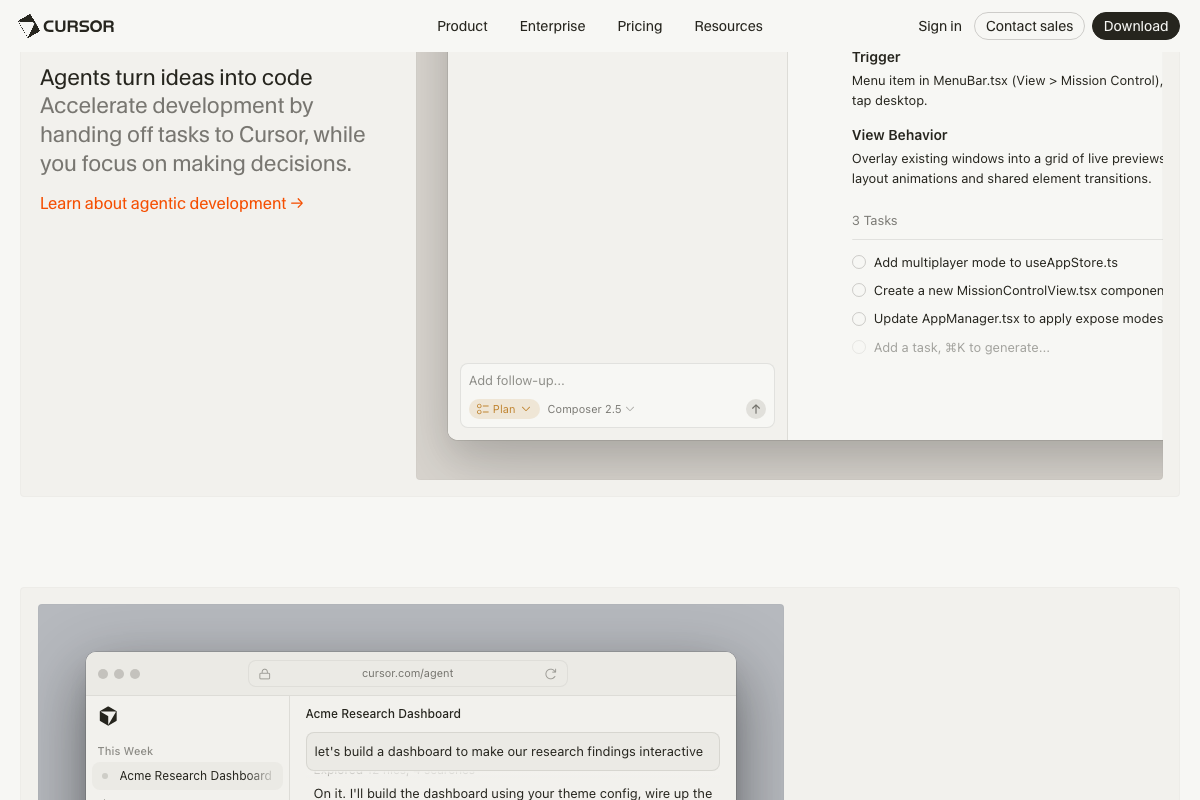Viewport: 1200px width, 800px height.
Task: Click the Add a task field
Action: [x=961, y=347]
